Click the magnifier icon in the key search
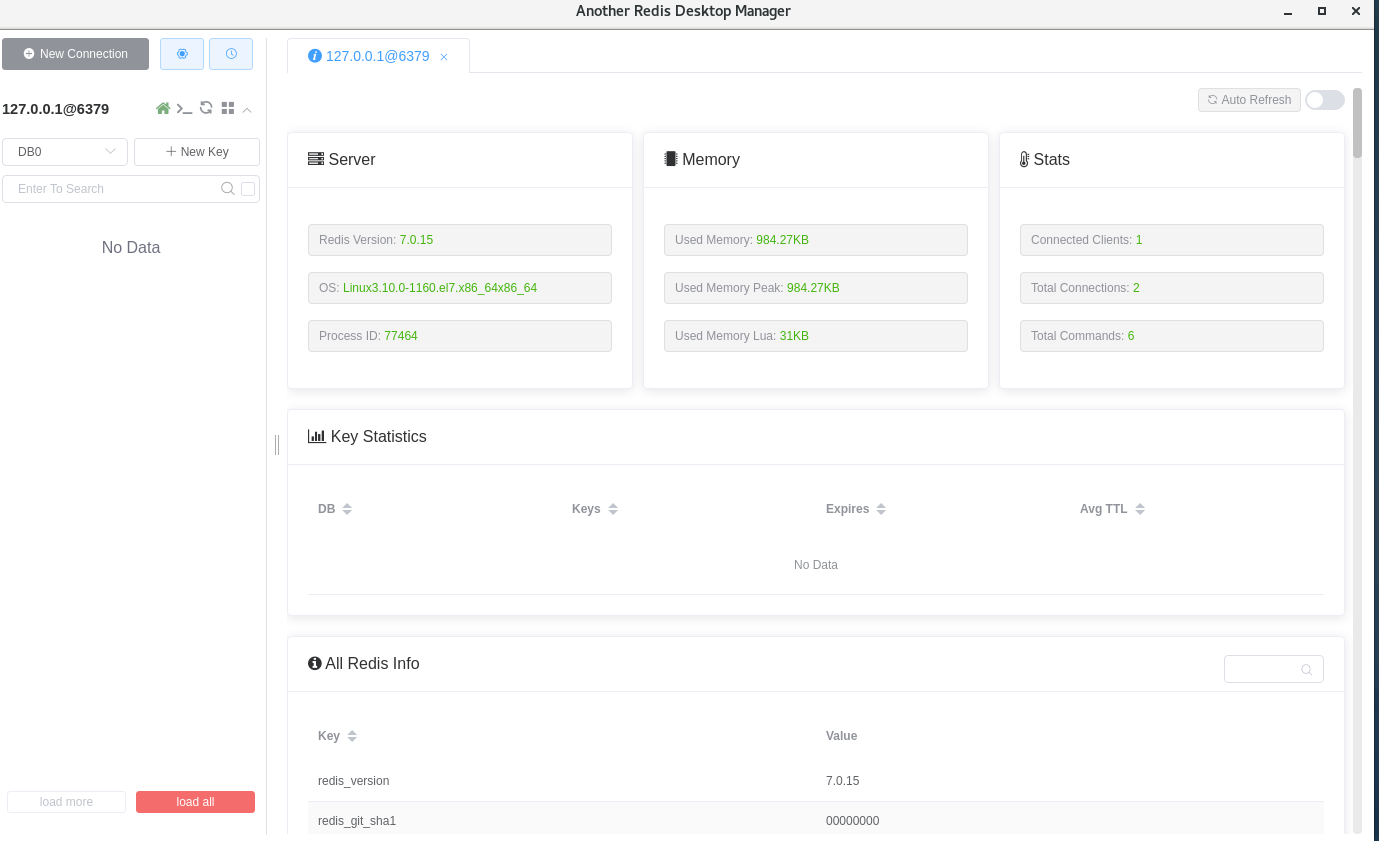Image resolution: width=1379 pixels, height=841 pixels. [x=228, y=189]
